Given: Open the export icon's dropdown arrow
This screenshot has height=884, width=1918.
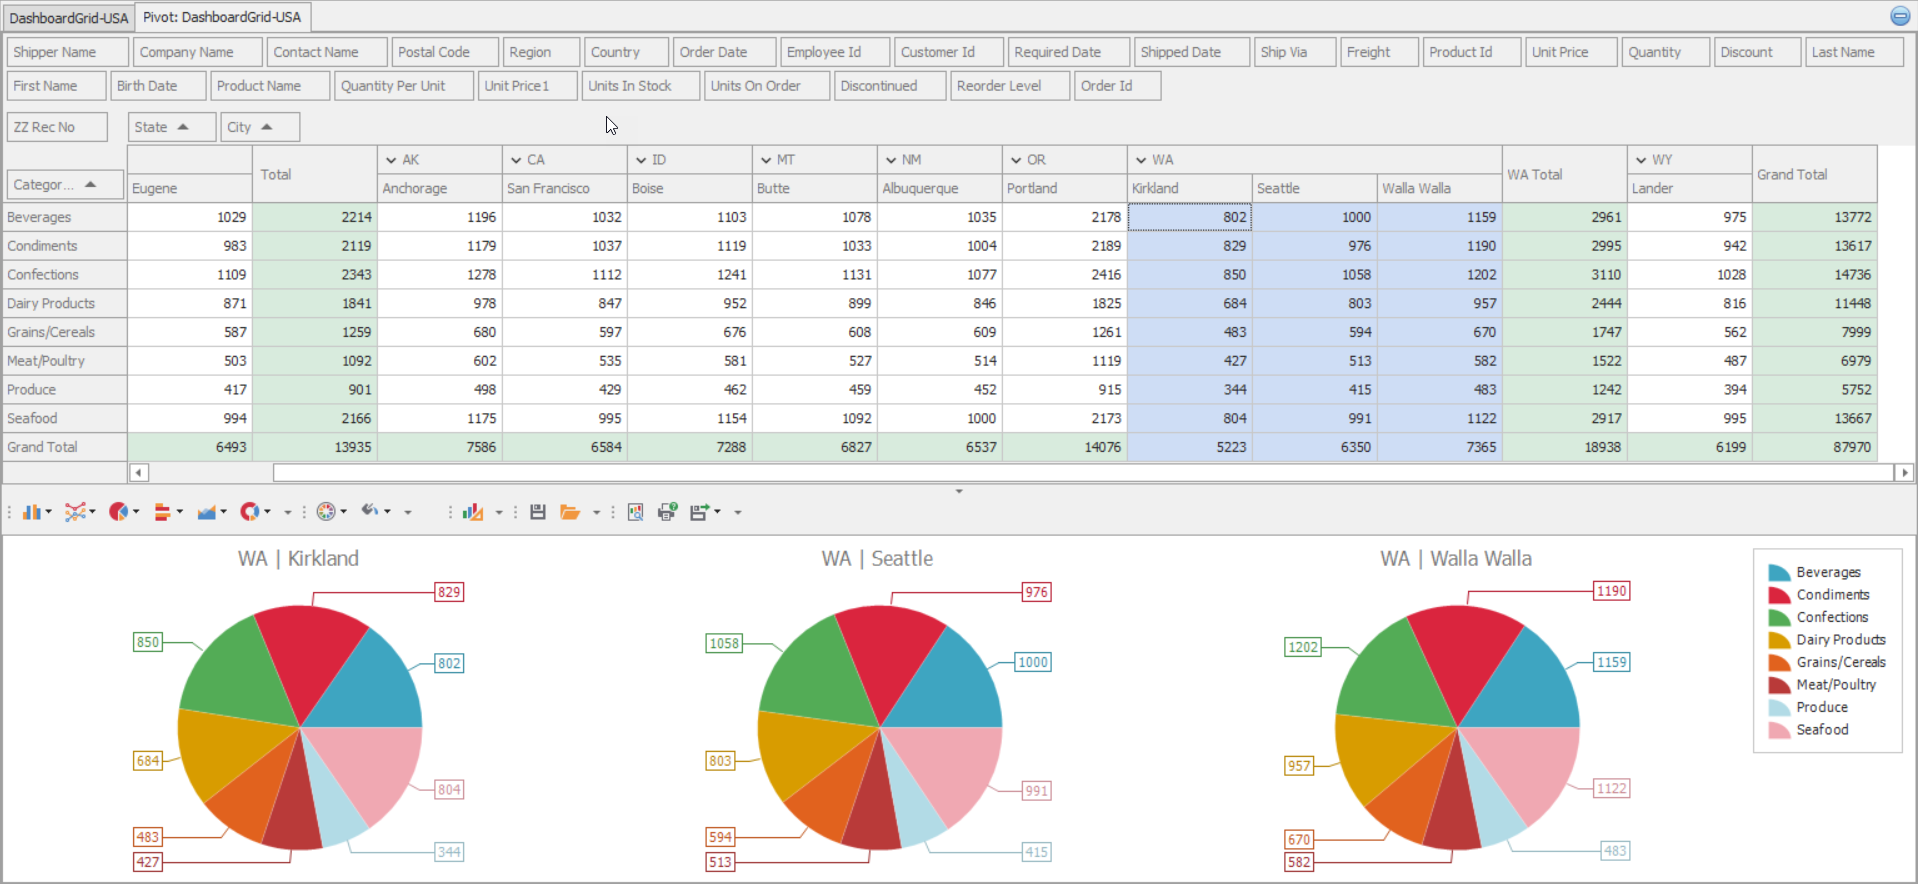Looking at the screenshot, I should click(x=718, y=512).
